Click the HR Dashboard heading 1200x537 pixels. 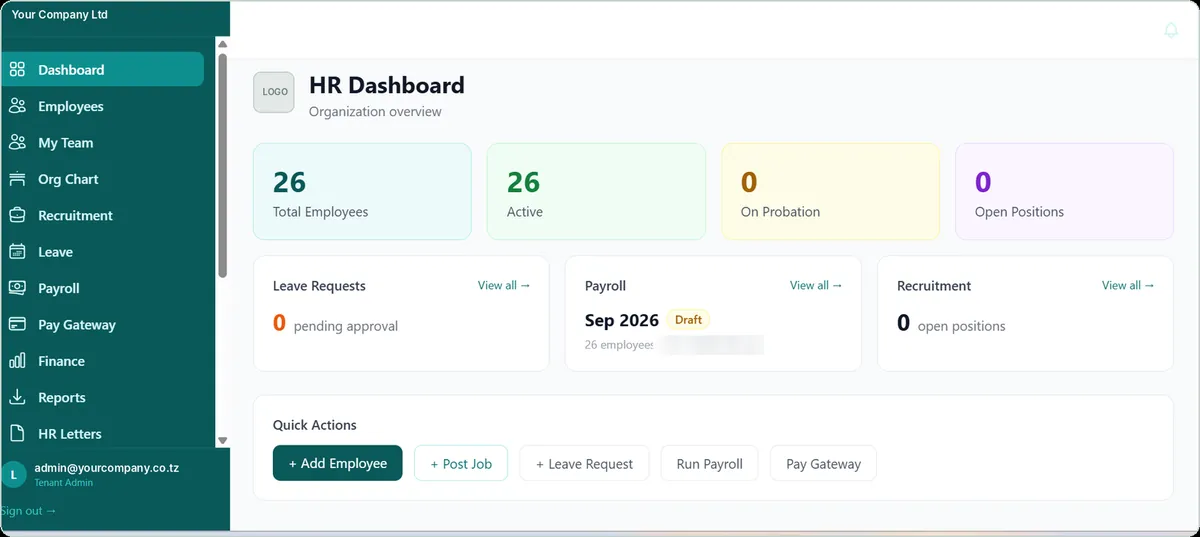pos(387,85)
